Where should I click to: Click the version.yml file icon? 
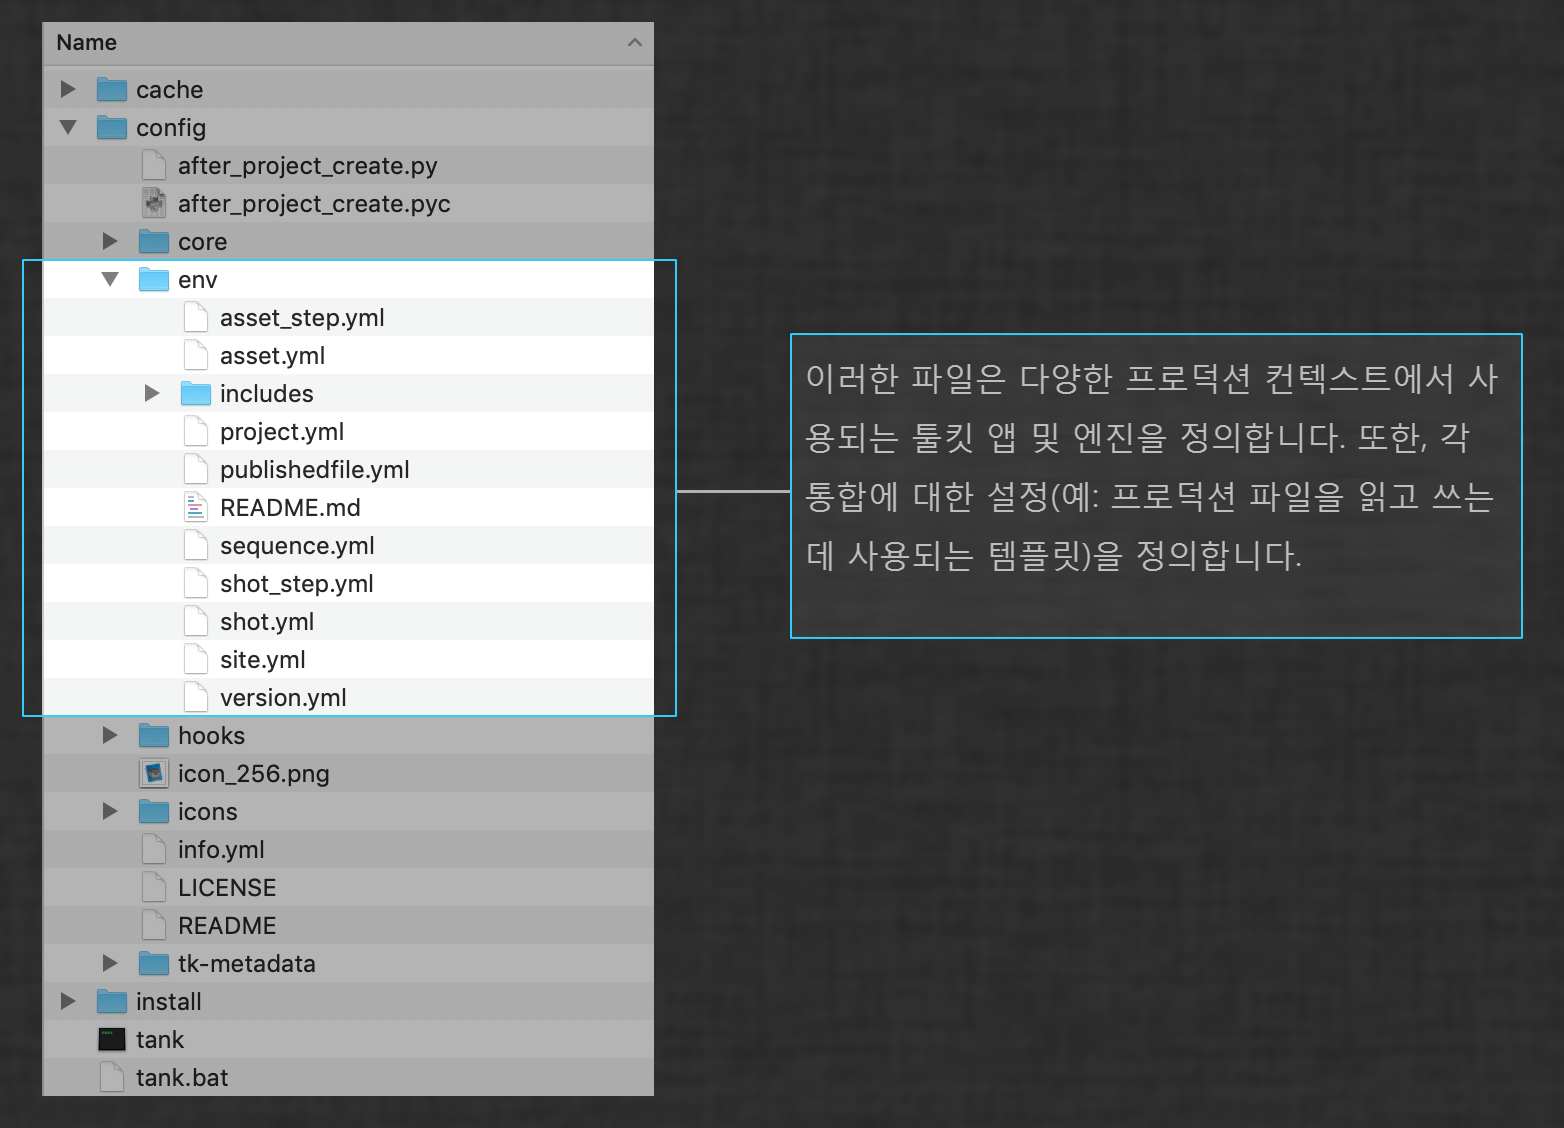[x=196, y=698]
